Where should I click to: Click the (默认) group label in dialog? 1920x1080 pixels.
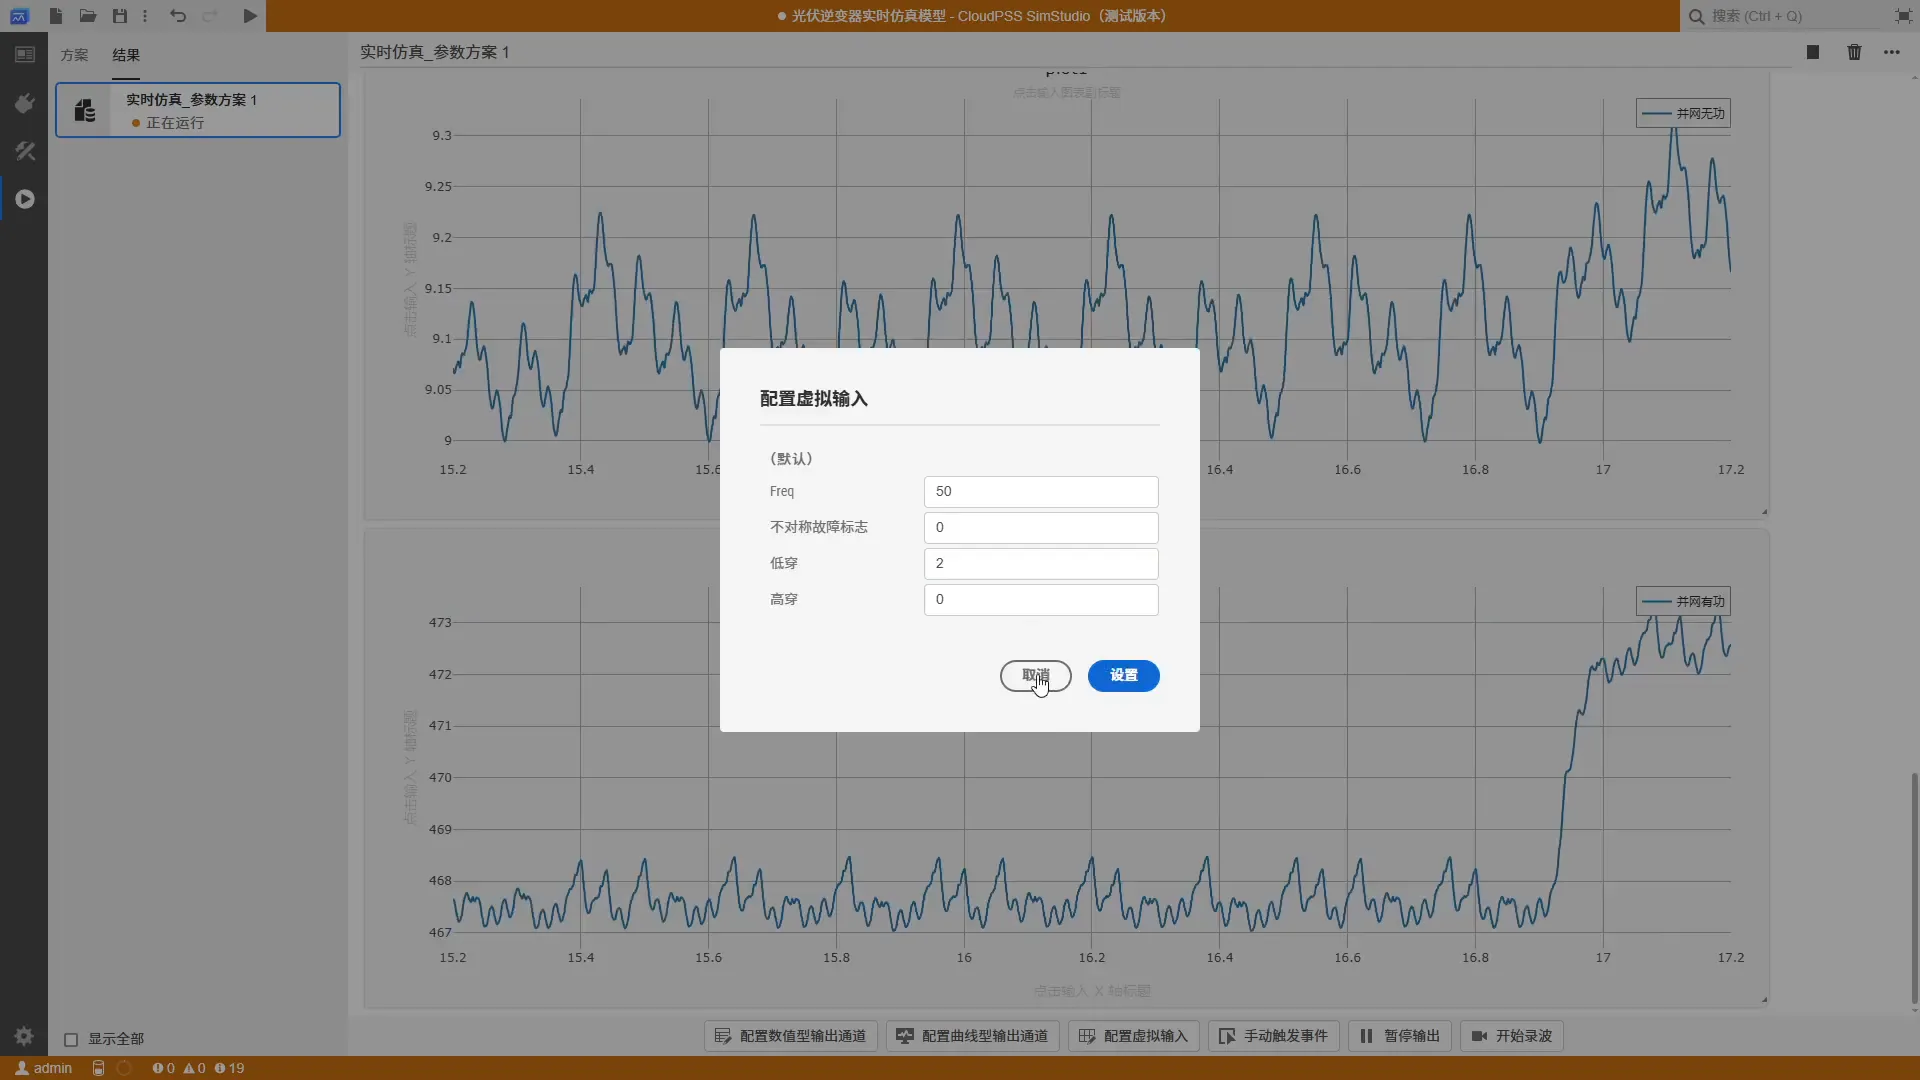click(791, 459)
